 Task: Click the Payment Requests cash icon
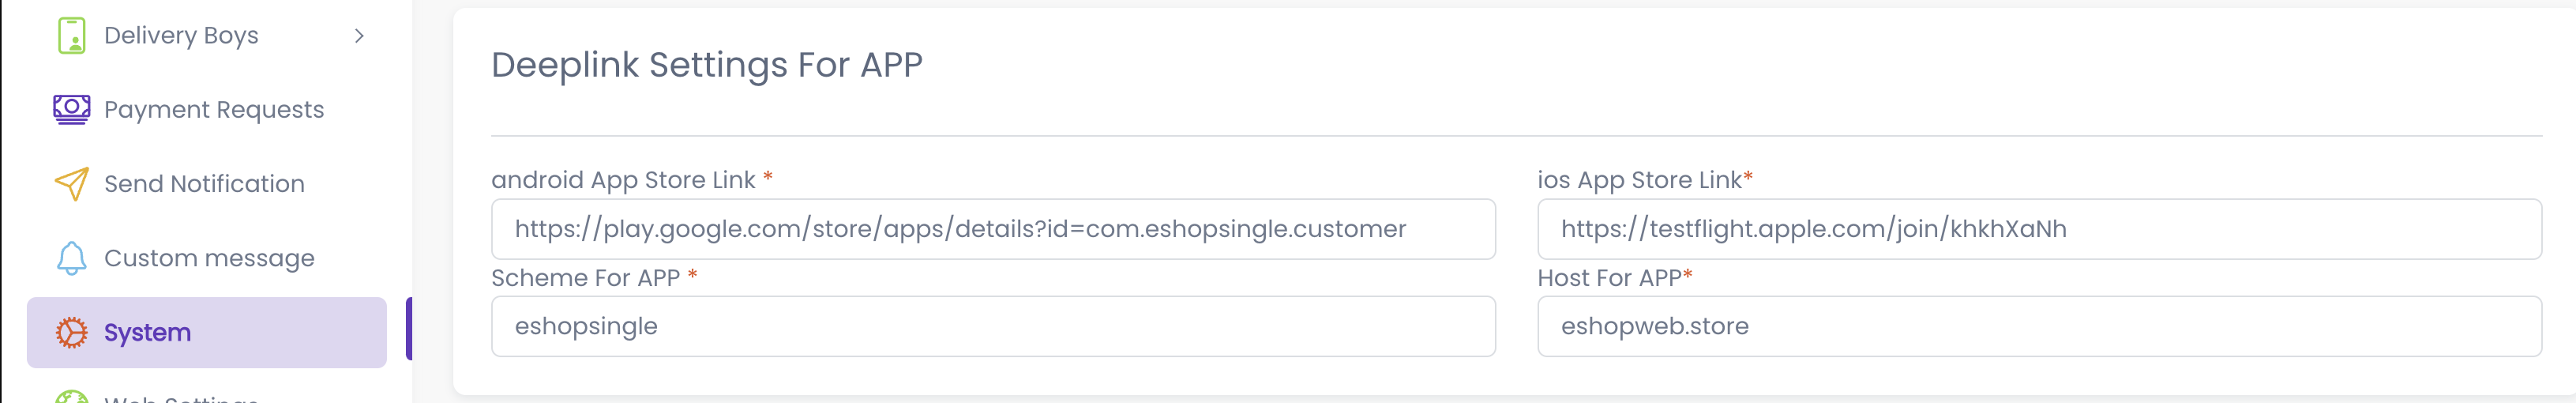point(71,109)
